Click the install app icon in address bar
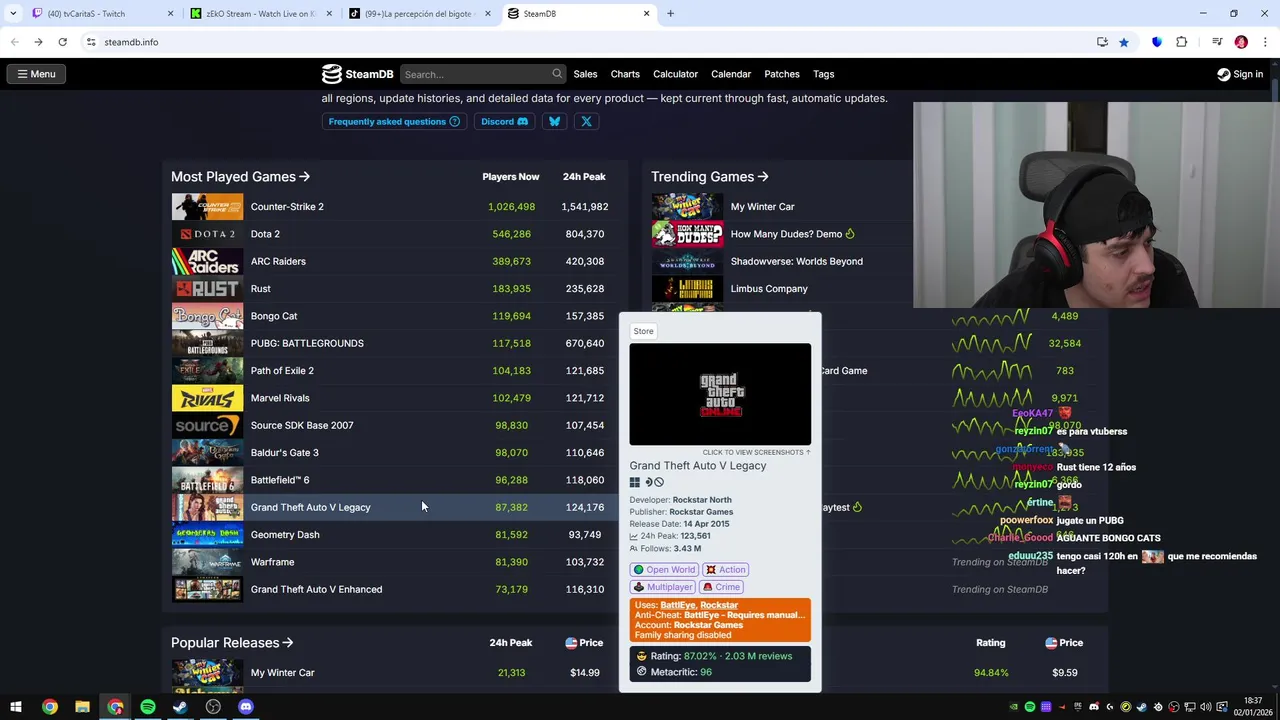Screen dimensions: 1280x720 [x=1102, y=42]
